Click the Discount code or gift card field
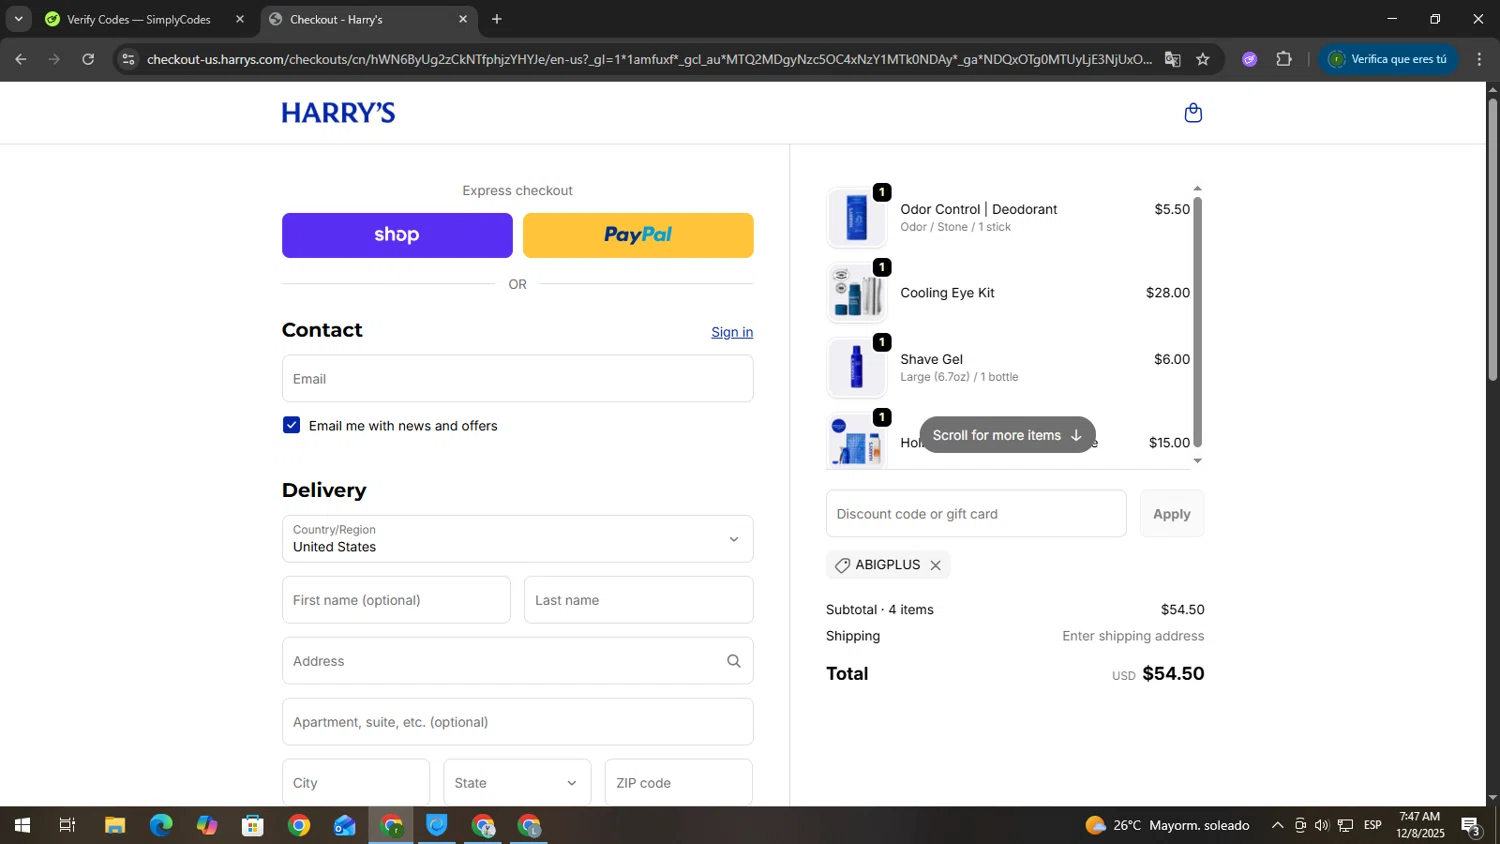 (976, 514)
